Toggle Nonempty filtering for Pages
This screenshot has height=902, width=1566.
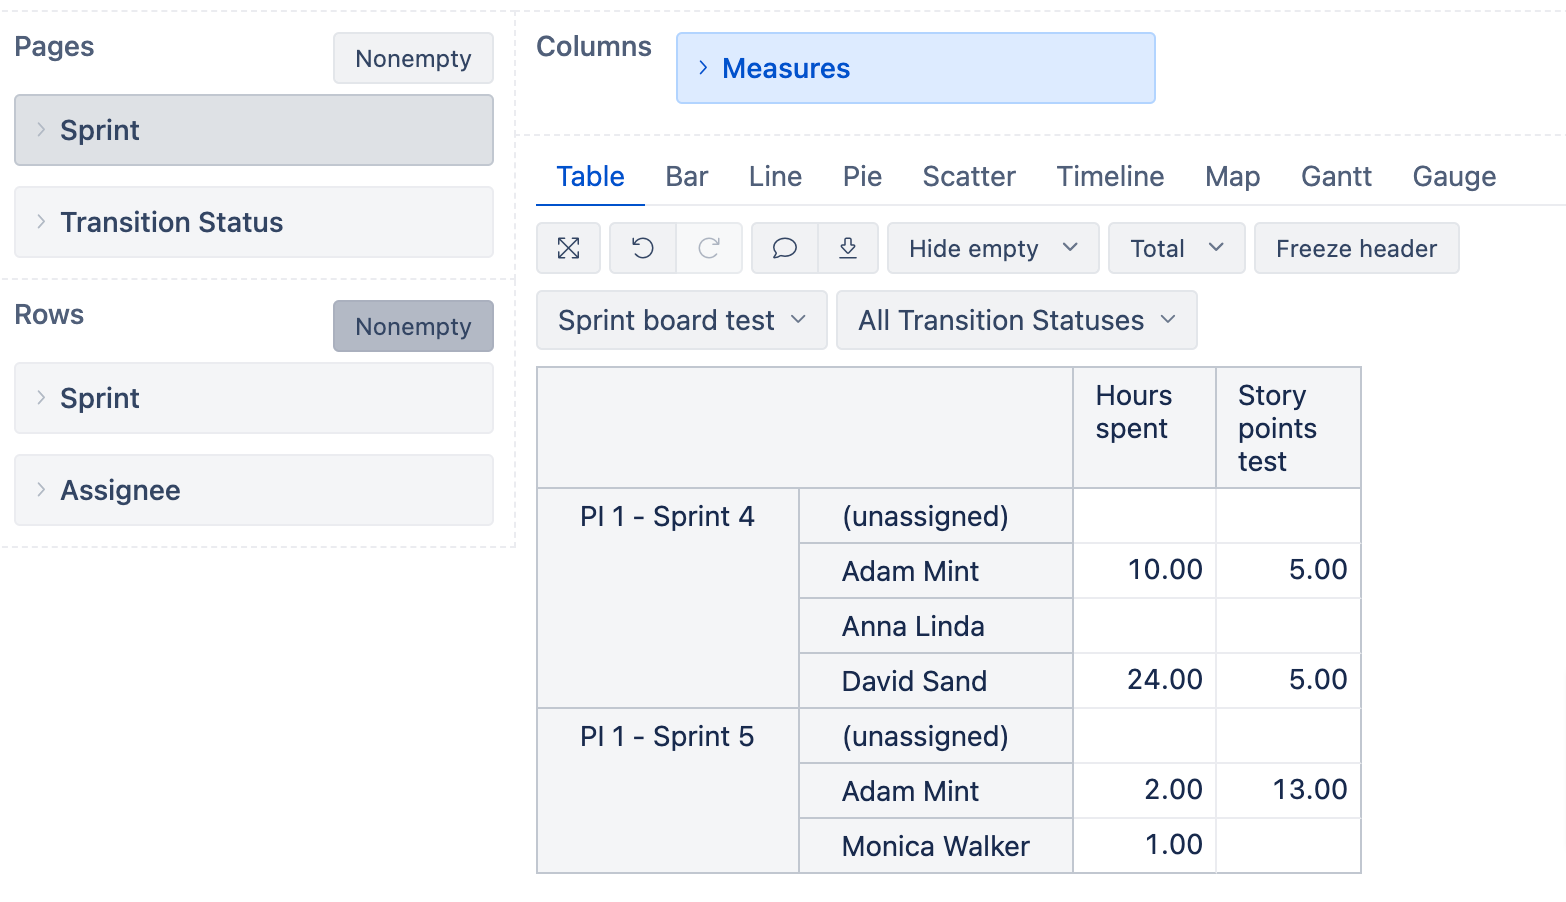click(x=413, y=58)
